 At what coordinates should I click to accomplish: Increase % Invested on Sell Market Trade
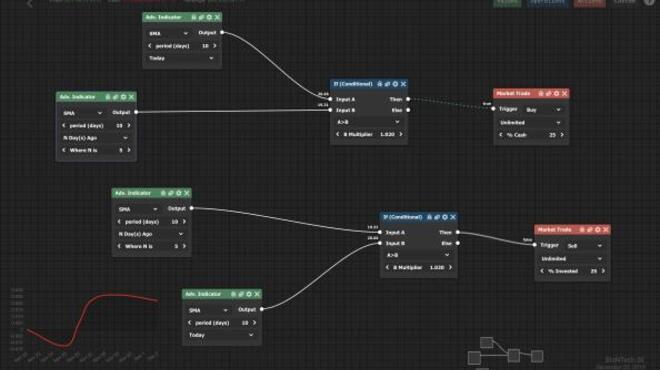[x=603, y=271]
